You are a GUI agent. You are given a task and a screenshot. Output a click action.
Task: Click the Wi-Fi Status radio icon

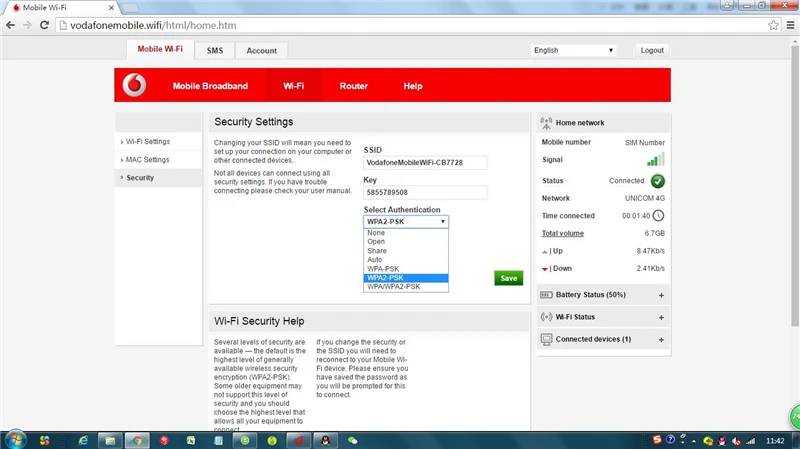click(546, 317)
